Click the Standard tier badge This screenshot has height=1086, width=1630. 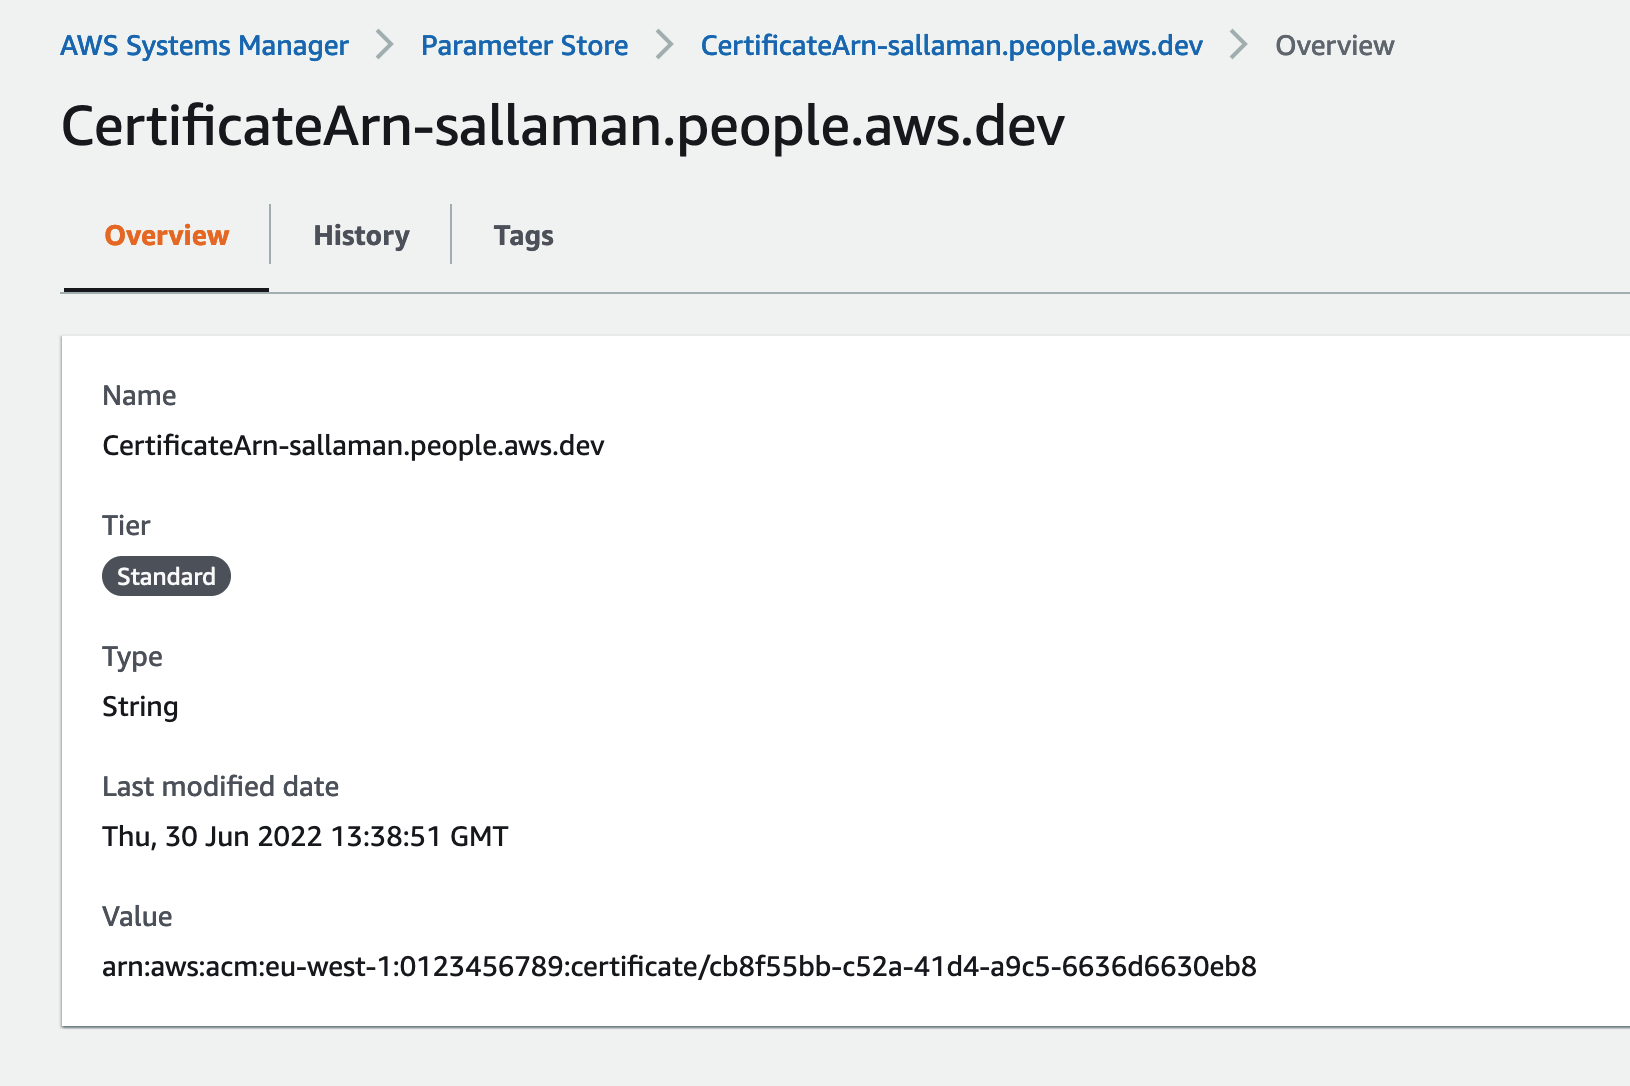coord(166,576)
